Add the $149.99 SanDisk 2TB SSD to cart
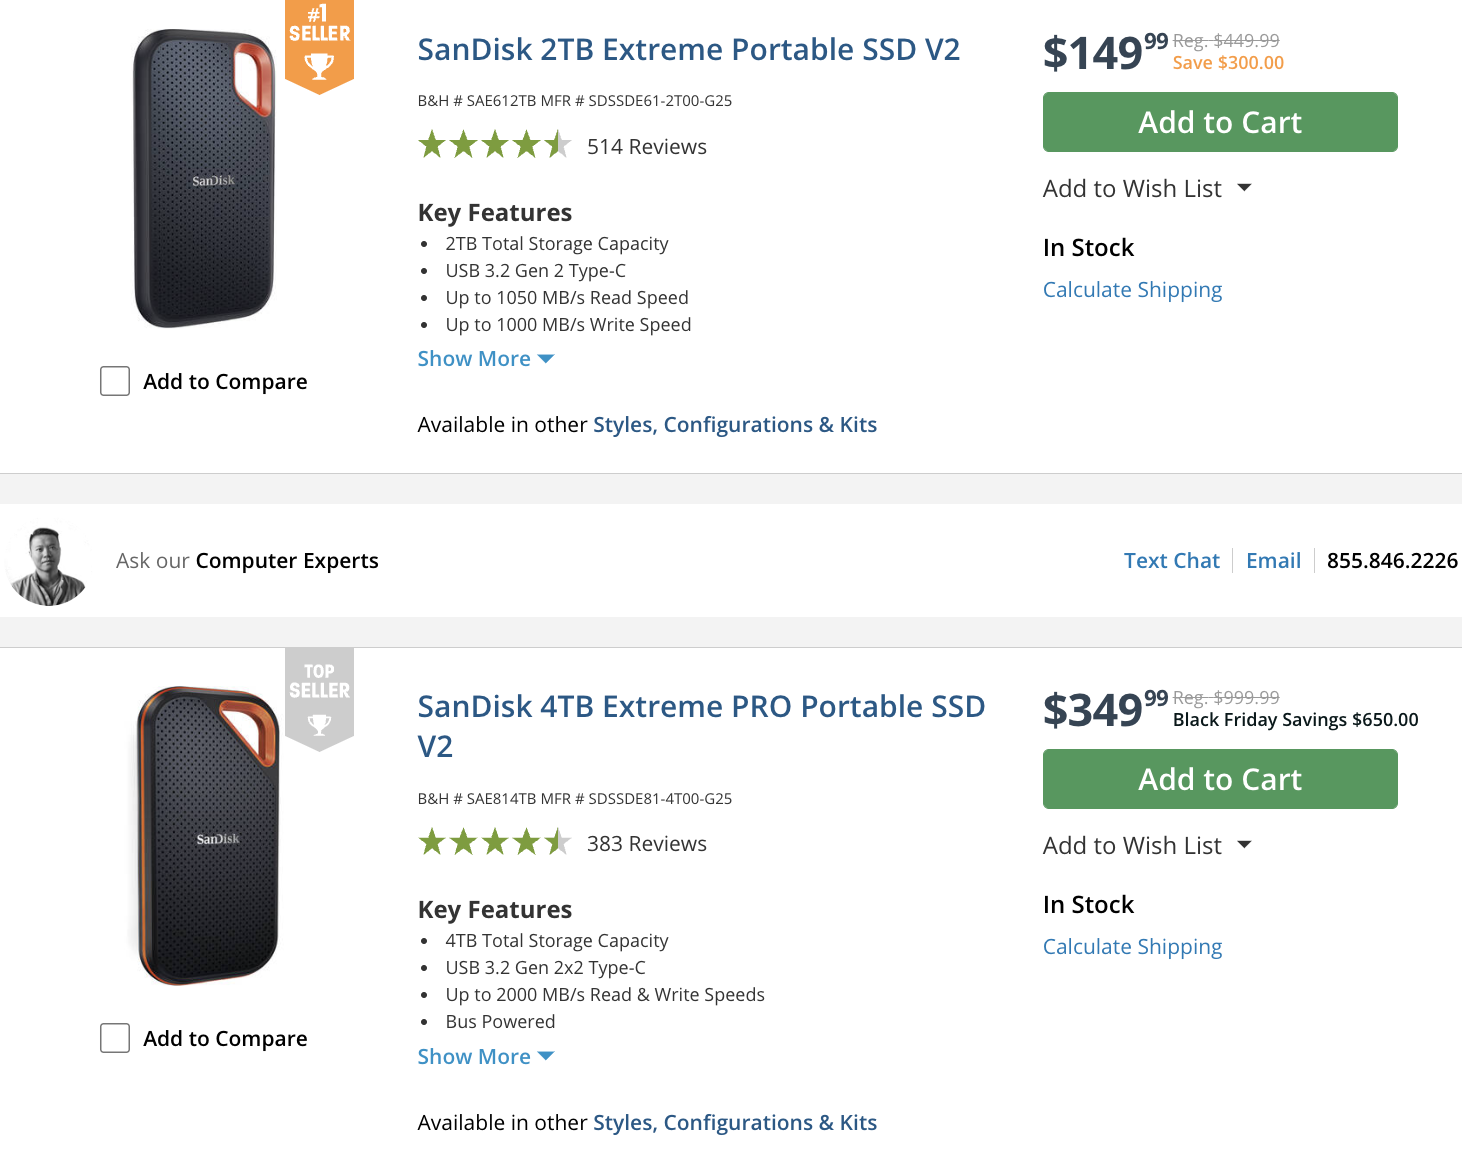The height and width of the screenshot is (1154, 1462). [x=1219, y=122]
